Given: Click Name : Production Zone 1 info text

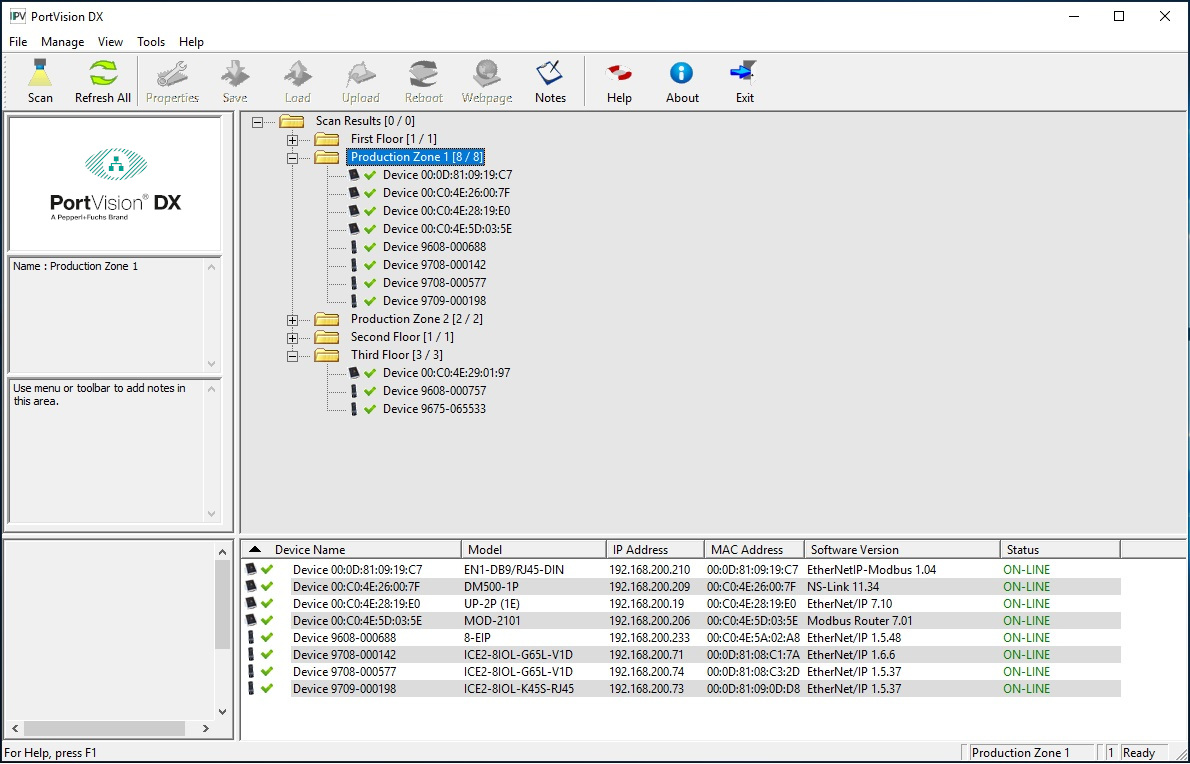Looking at the screenshot, I should click(75, 266).
